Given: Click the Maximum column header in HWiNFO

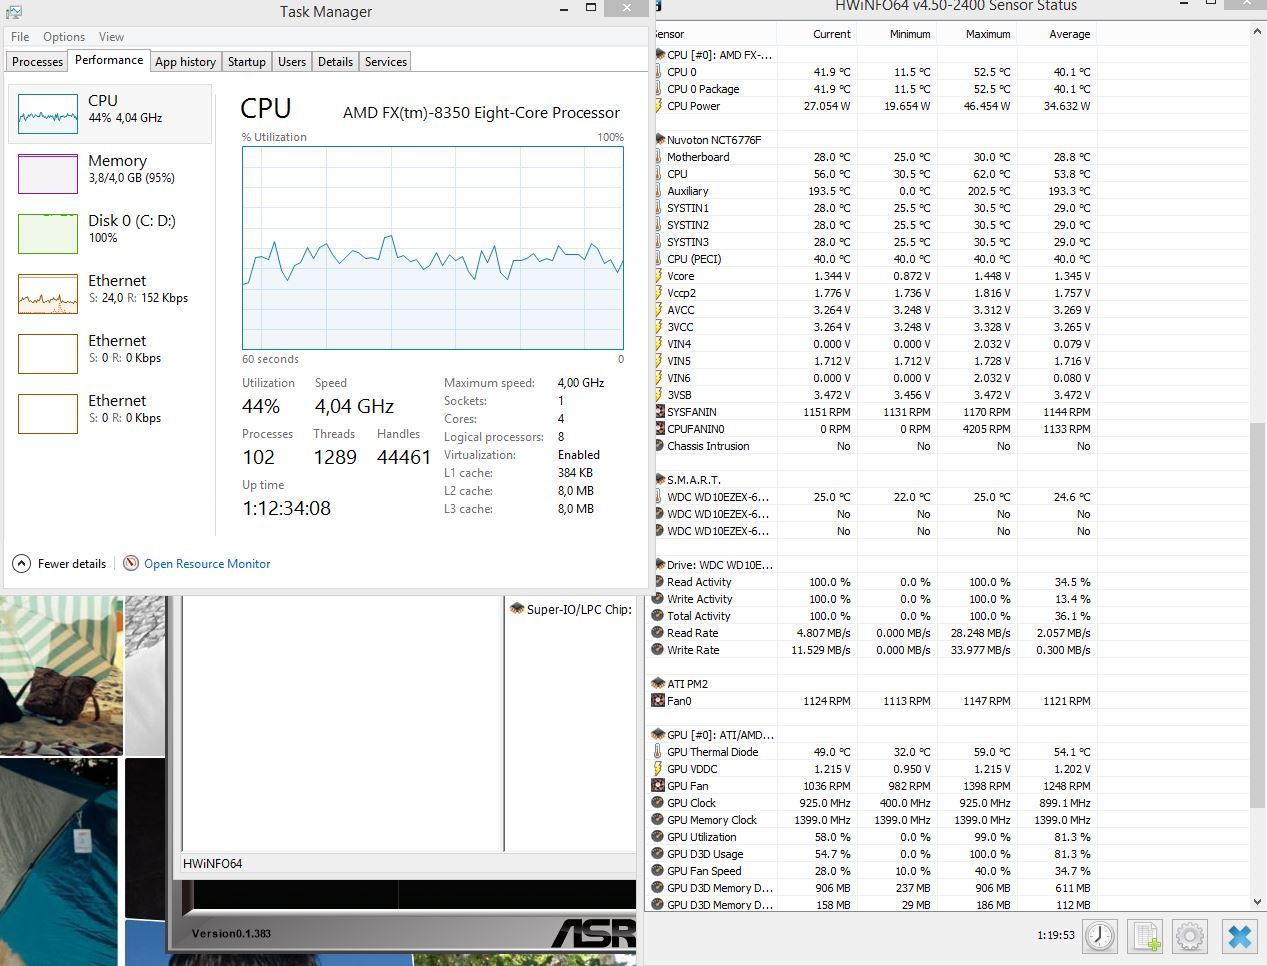Looking at the screenshot, I should [x=976, y=34].
